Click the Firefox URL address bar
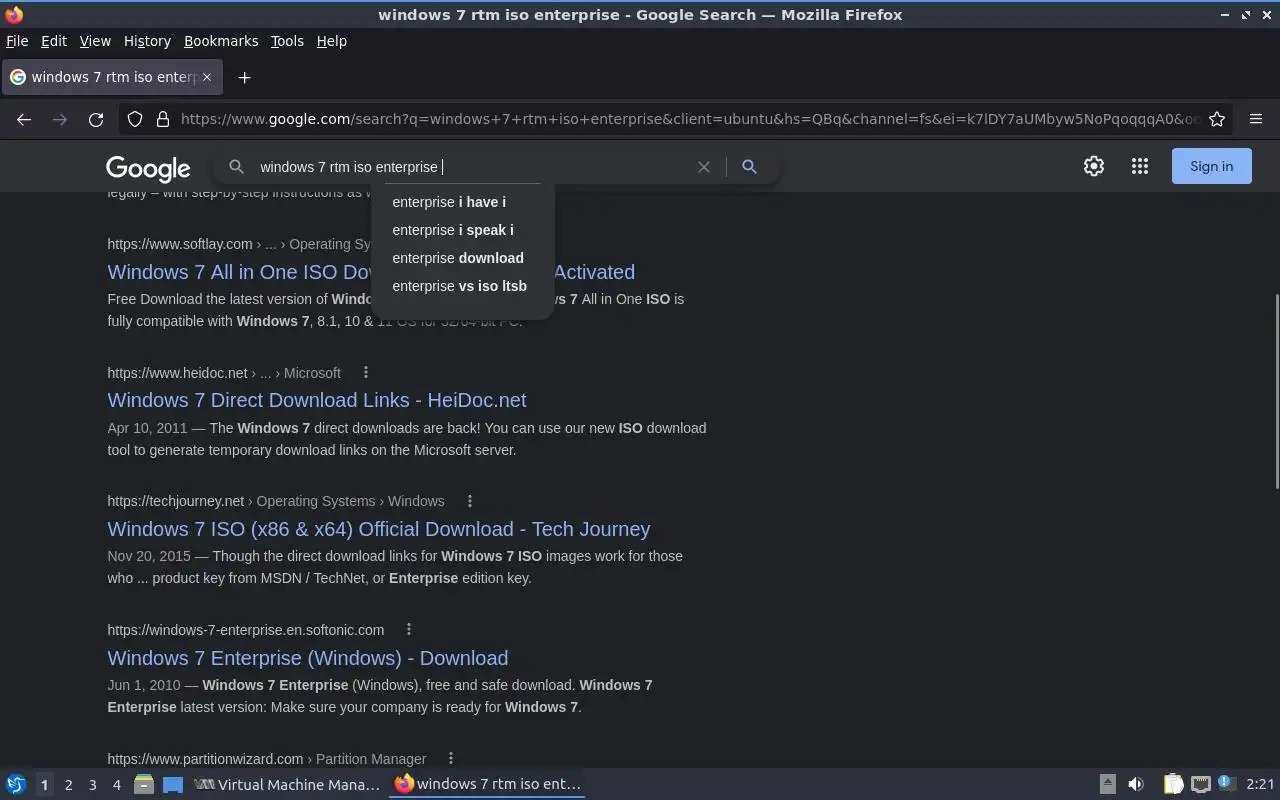This screenshot has width=1280, height=800. [690, 119]
